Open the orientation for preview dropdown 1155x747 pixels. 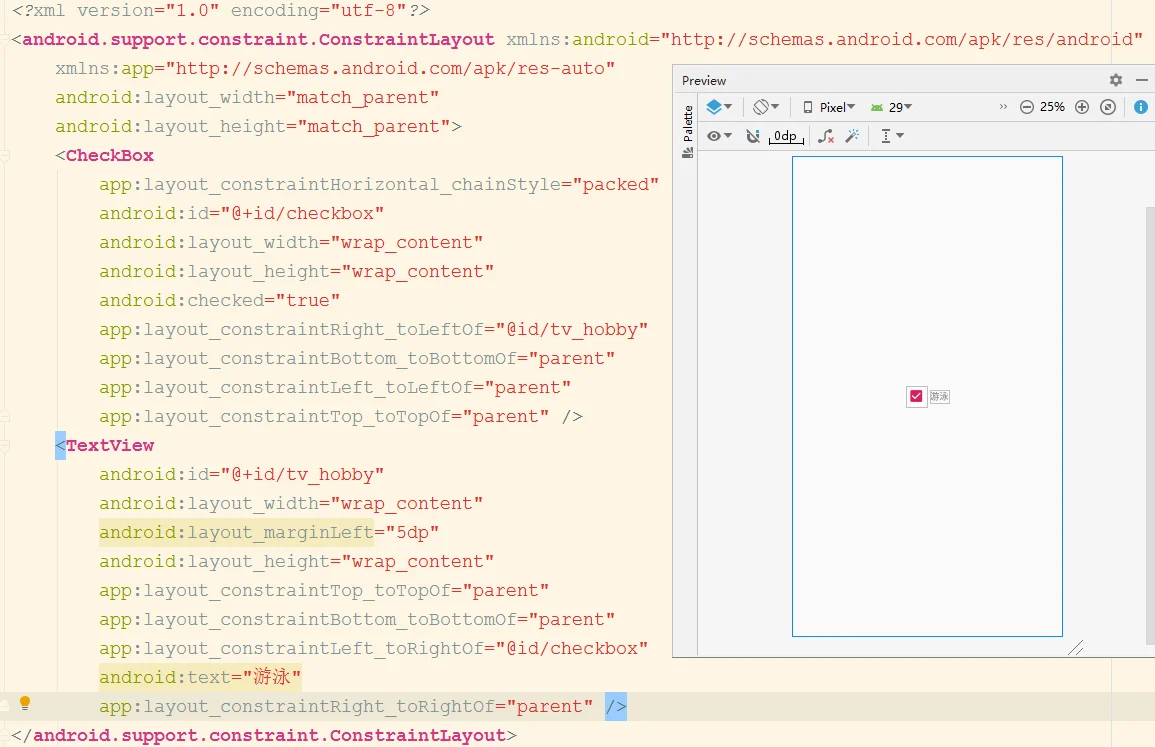[x=766, y=107]
